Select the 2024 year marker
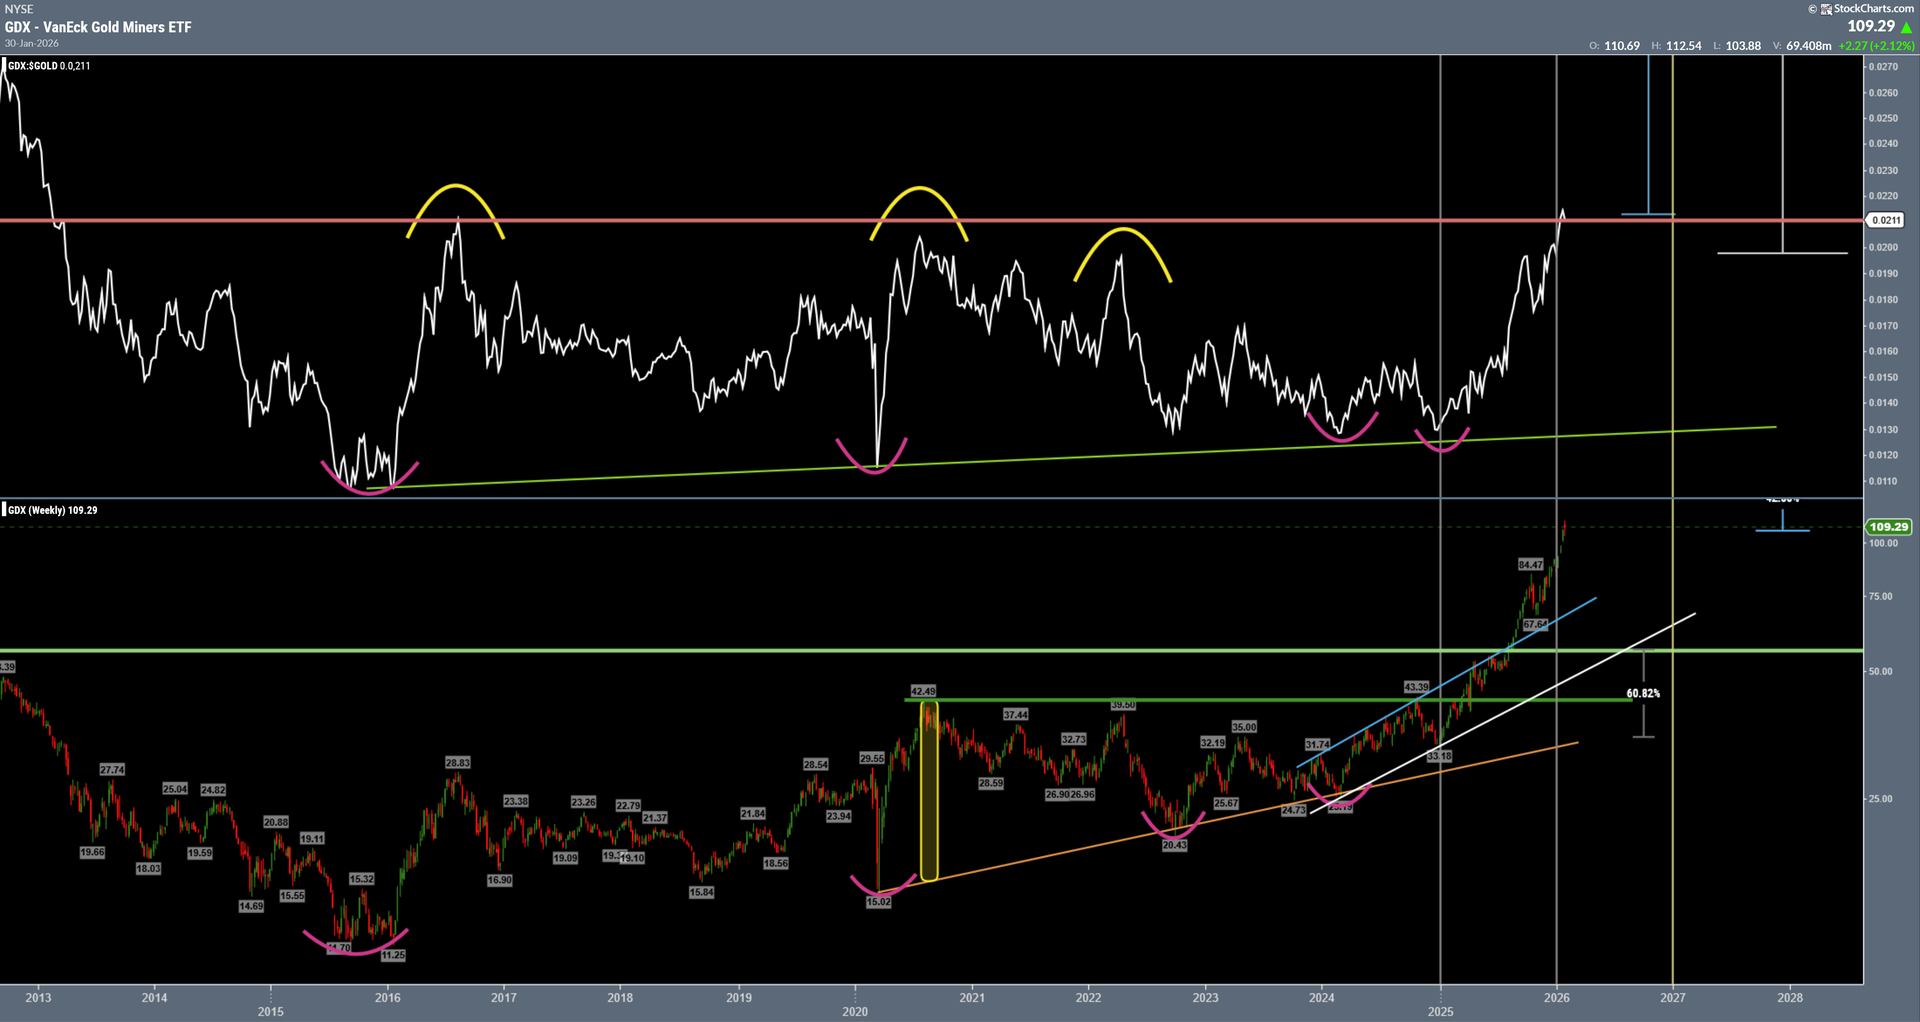1920x1022 pixels. pos(1322,997)
